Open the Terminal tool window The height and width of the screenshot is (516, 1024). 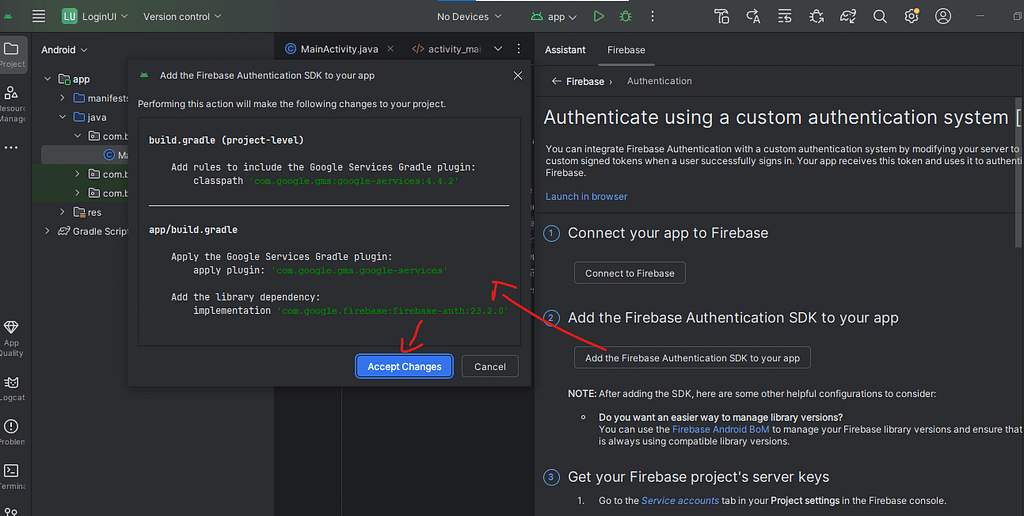pyautogui.click(x=12, y=476)
